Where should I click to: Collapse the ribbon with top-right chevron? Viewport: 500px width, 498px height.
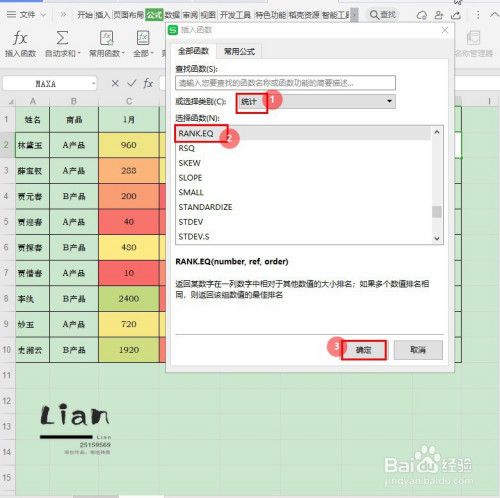pyautogui.click(x=494, y=15)
